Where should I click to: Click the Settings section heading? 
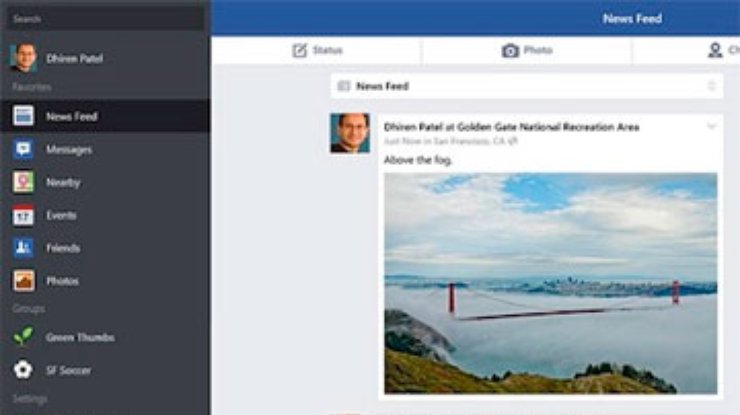tap(30, 399)
